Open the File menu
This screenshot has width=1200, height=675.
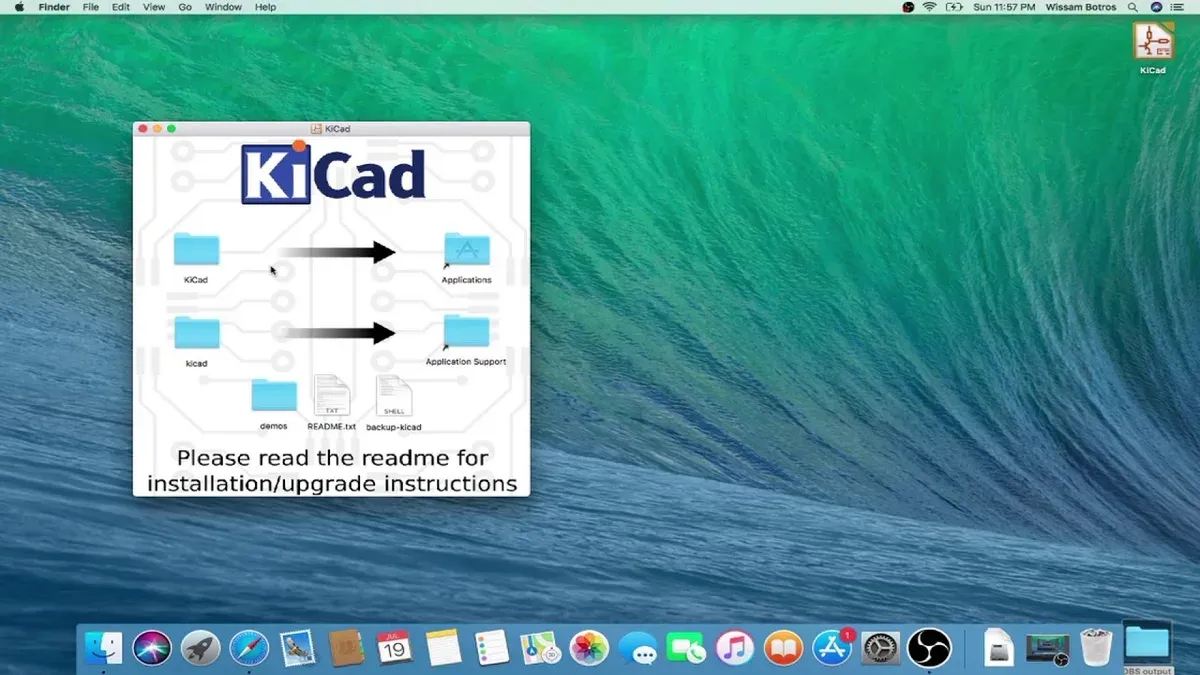pos(91,7)
